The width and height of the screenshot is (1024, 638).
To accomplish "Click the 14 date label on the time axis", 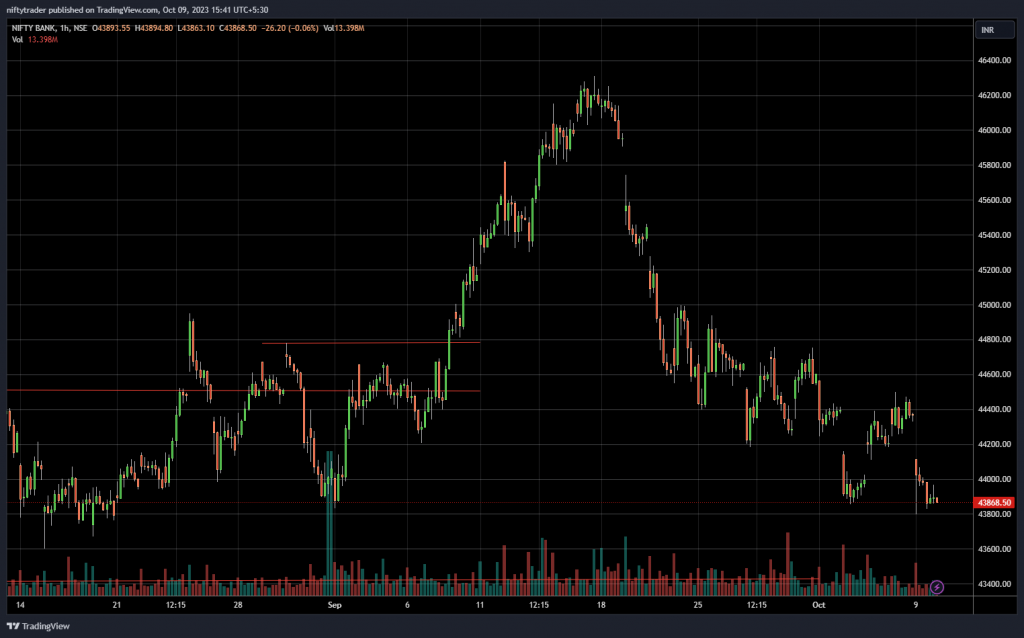I will pos(20,605).
